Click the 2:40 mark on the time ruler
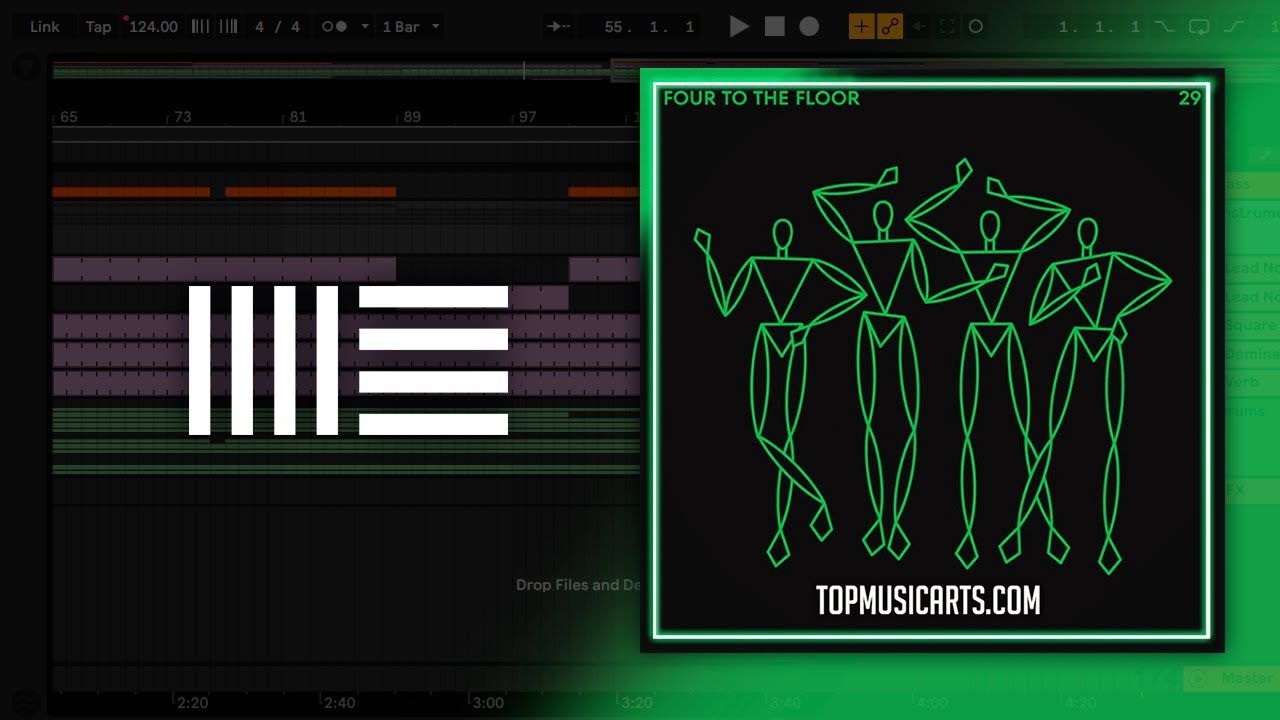This screenshot has height=720, width=1280. pos(340,703)
